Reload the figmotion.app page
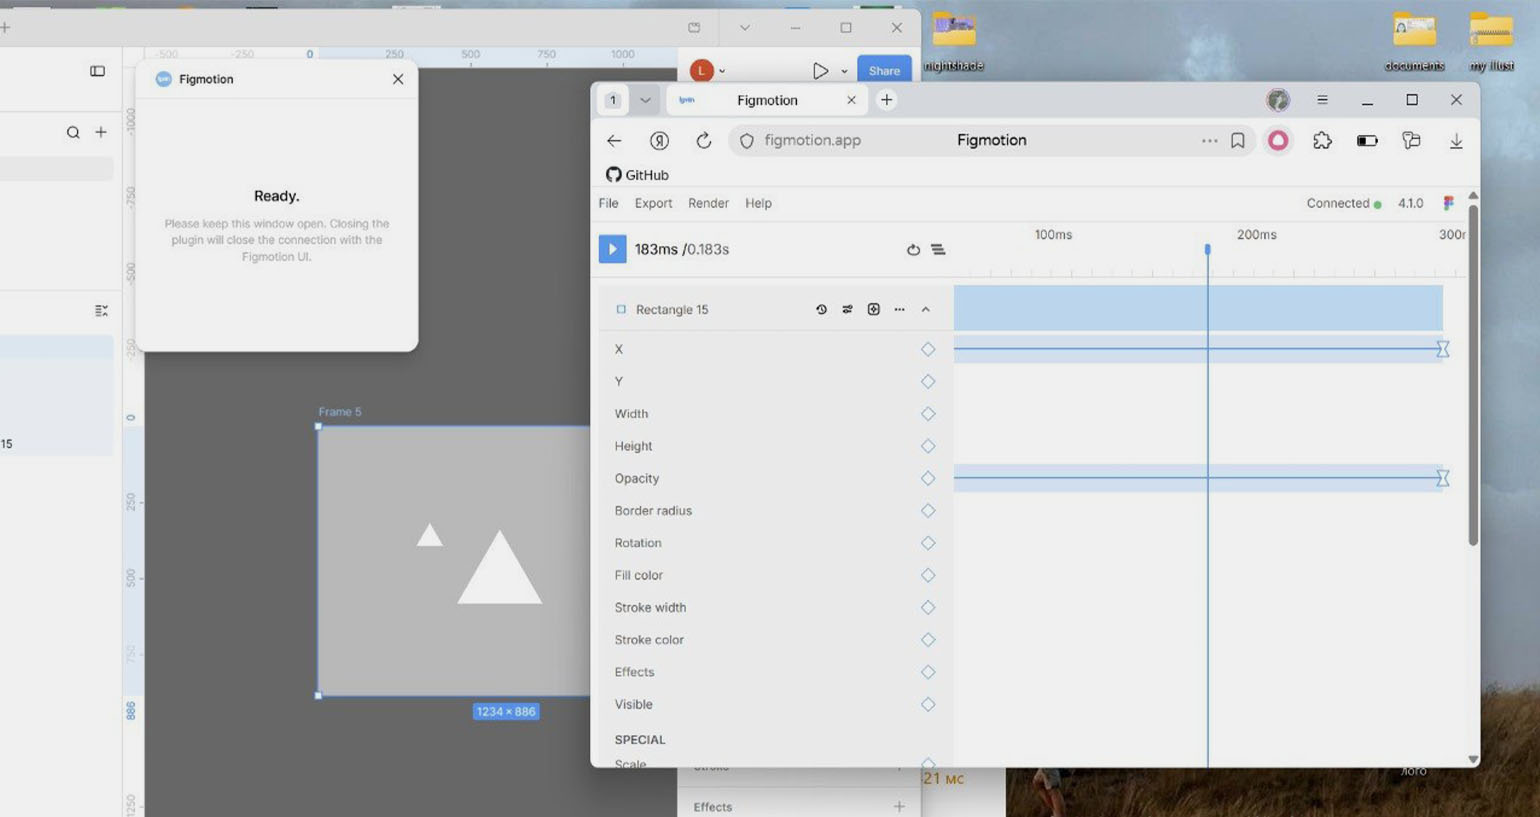 click(704, 141)
